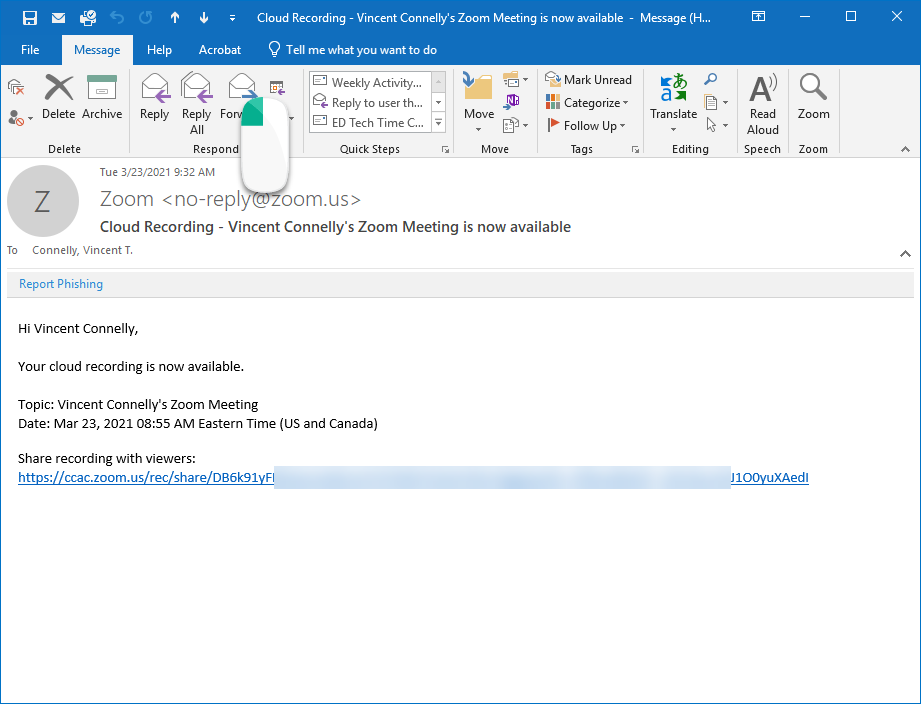This screenshot has width=921, height=704.
Task: Open the Follow Up dropdown
Action: [588, 125]
